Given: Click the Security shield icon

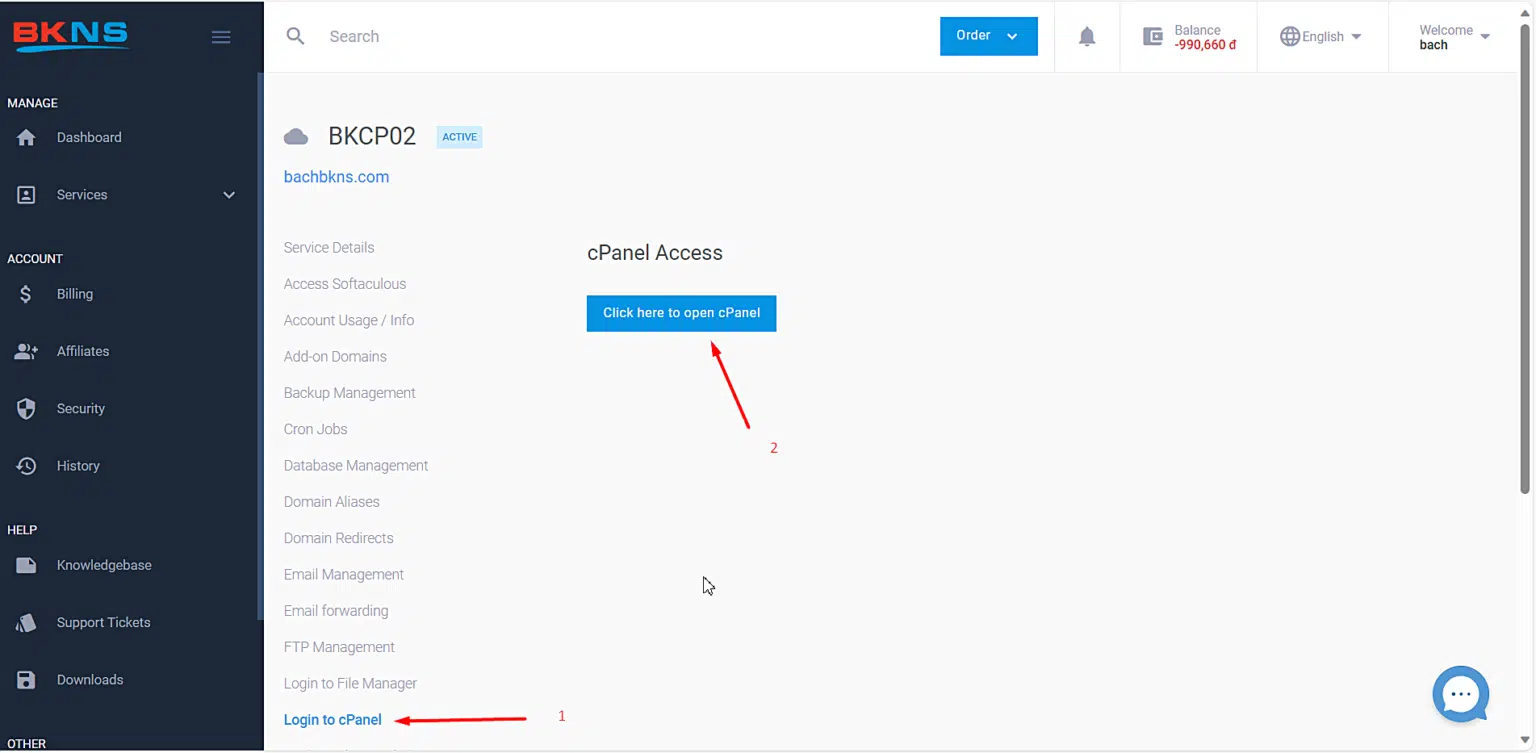Looking at the screenshot, I should [x=26, y=409].
